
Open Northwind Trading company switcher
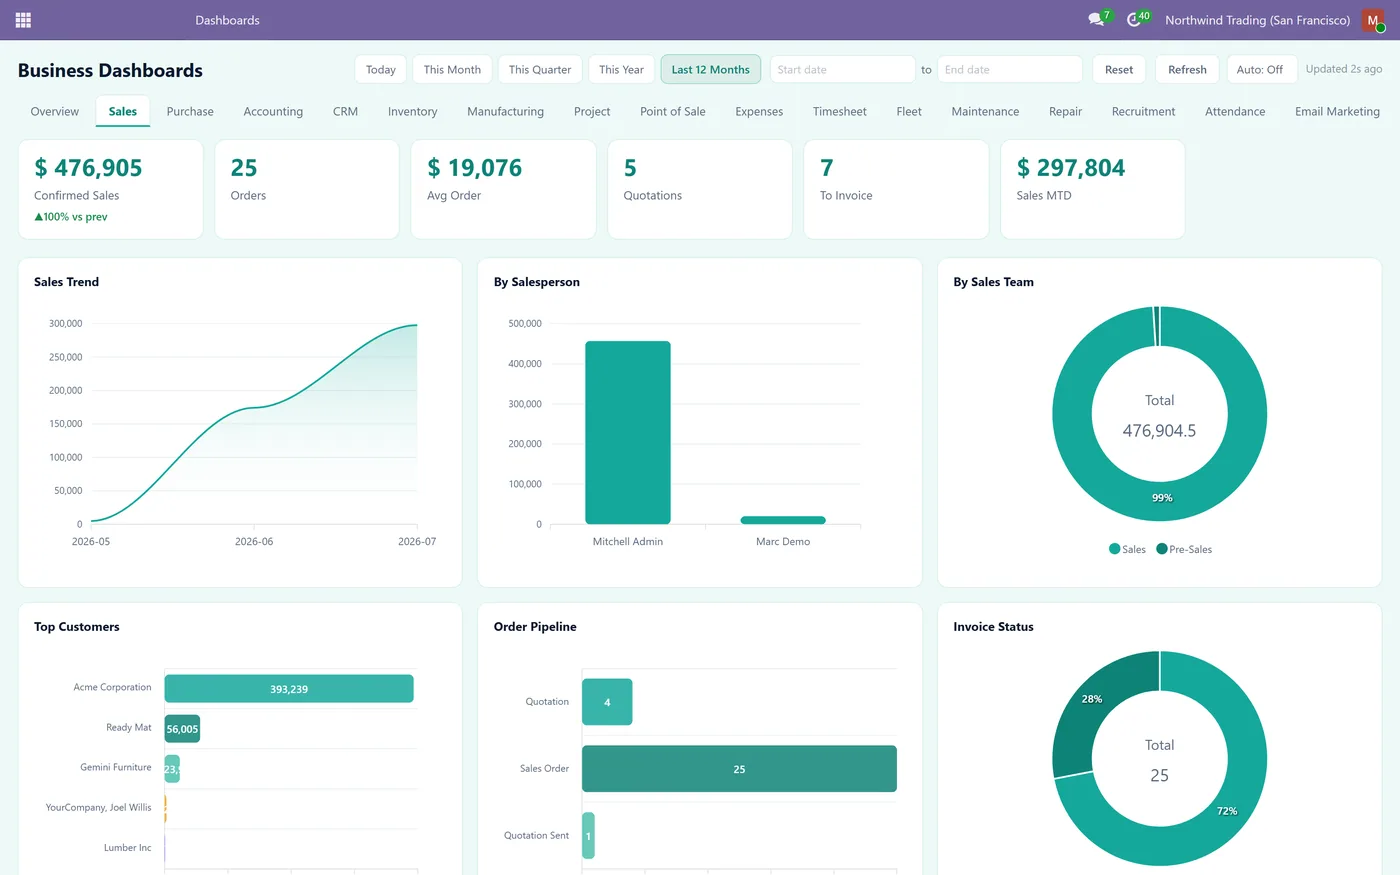[x=1257, y=20]
